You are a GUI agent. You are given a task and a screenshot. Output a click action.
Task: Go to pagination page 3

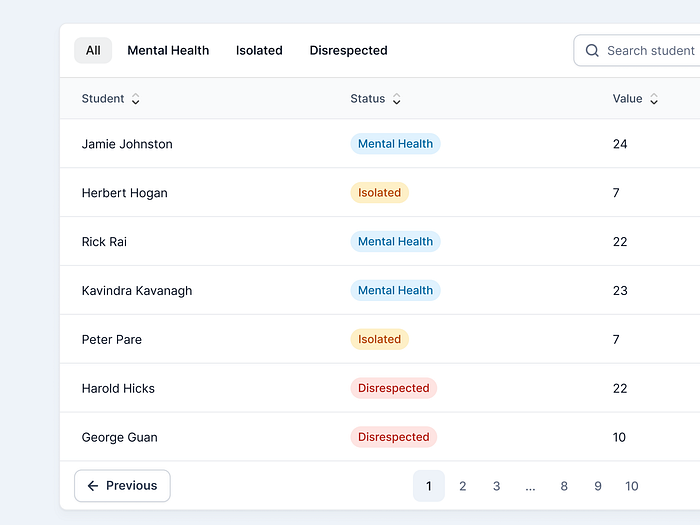tap(496, 486)
